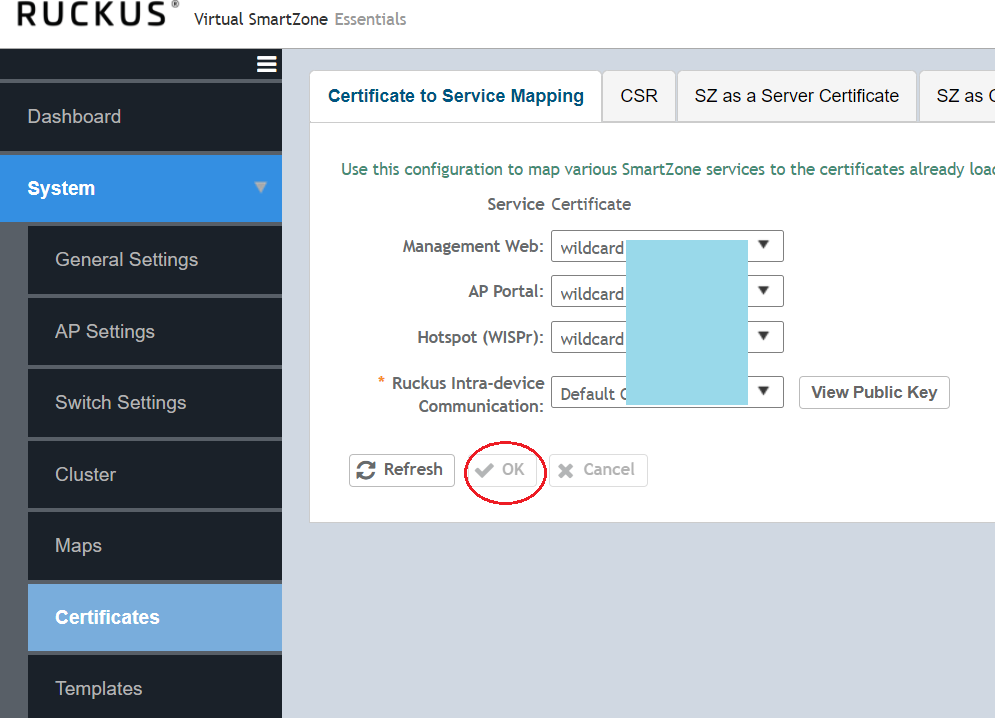
Task: Open the Dashboard page
Action: 74,117
